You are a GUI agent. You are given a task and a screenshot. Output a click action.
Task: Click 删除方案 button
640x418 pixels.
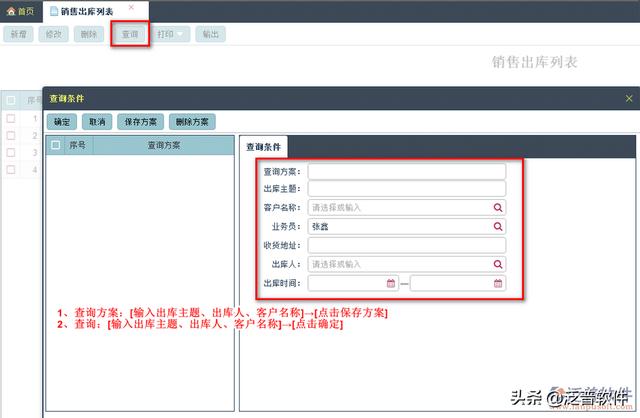[x=192, y=122]
